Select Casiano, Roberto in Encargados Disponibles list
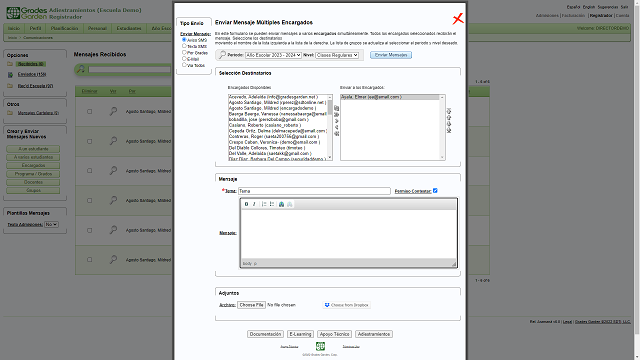 click(278, 125)
